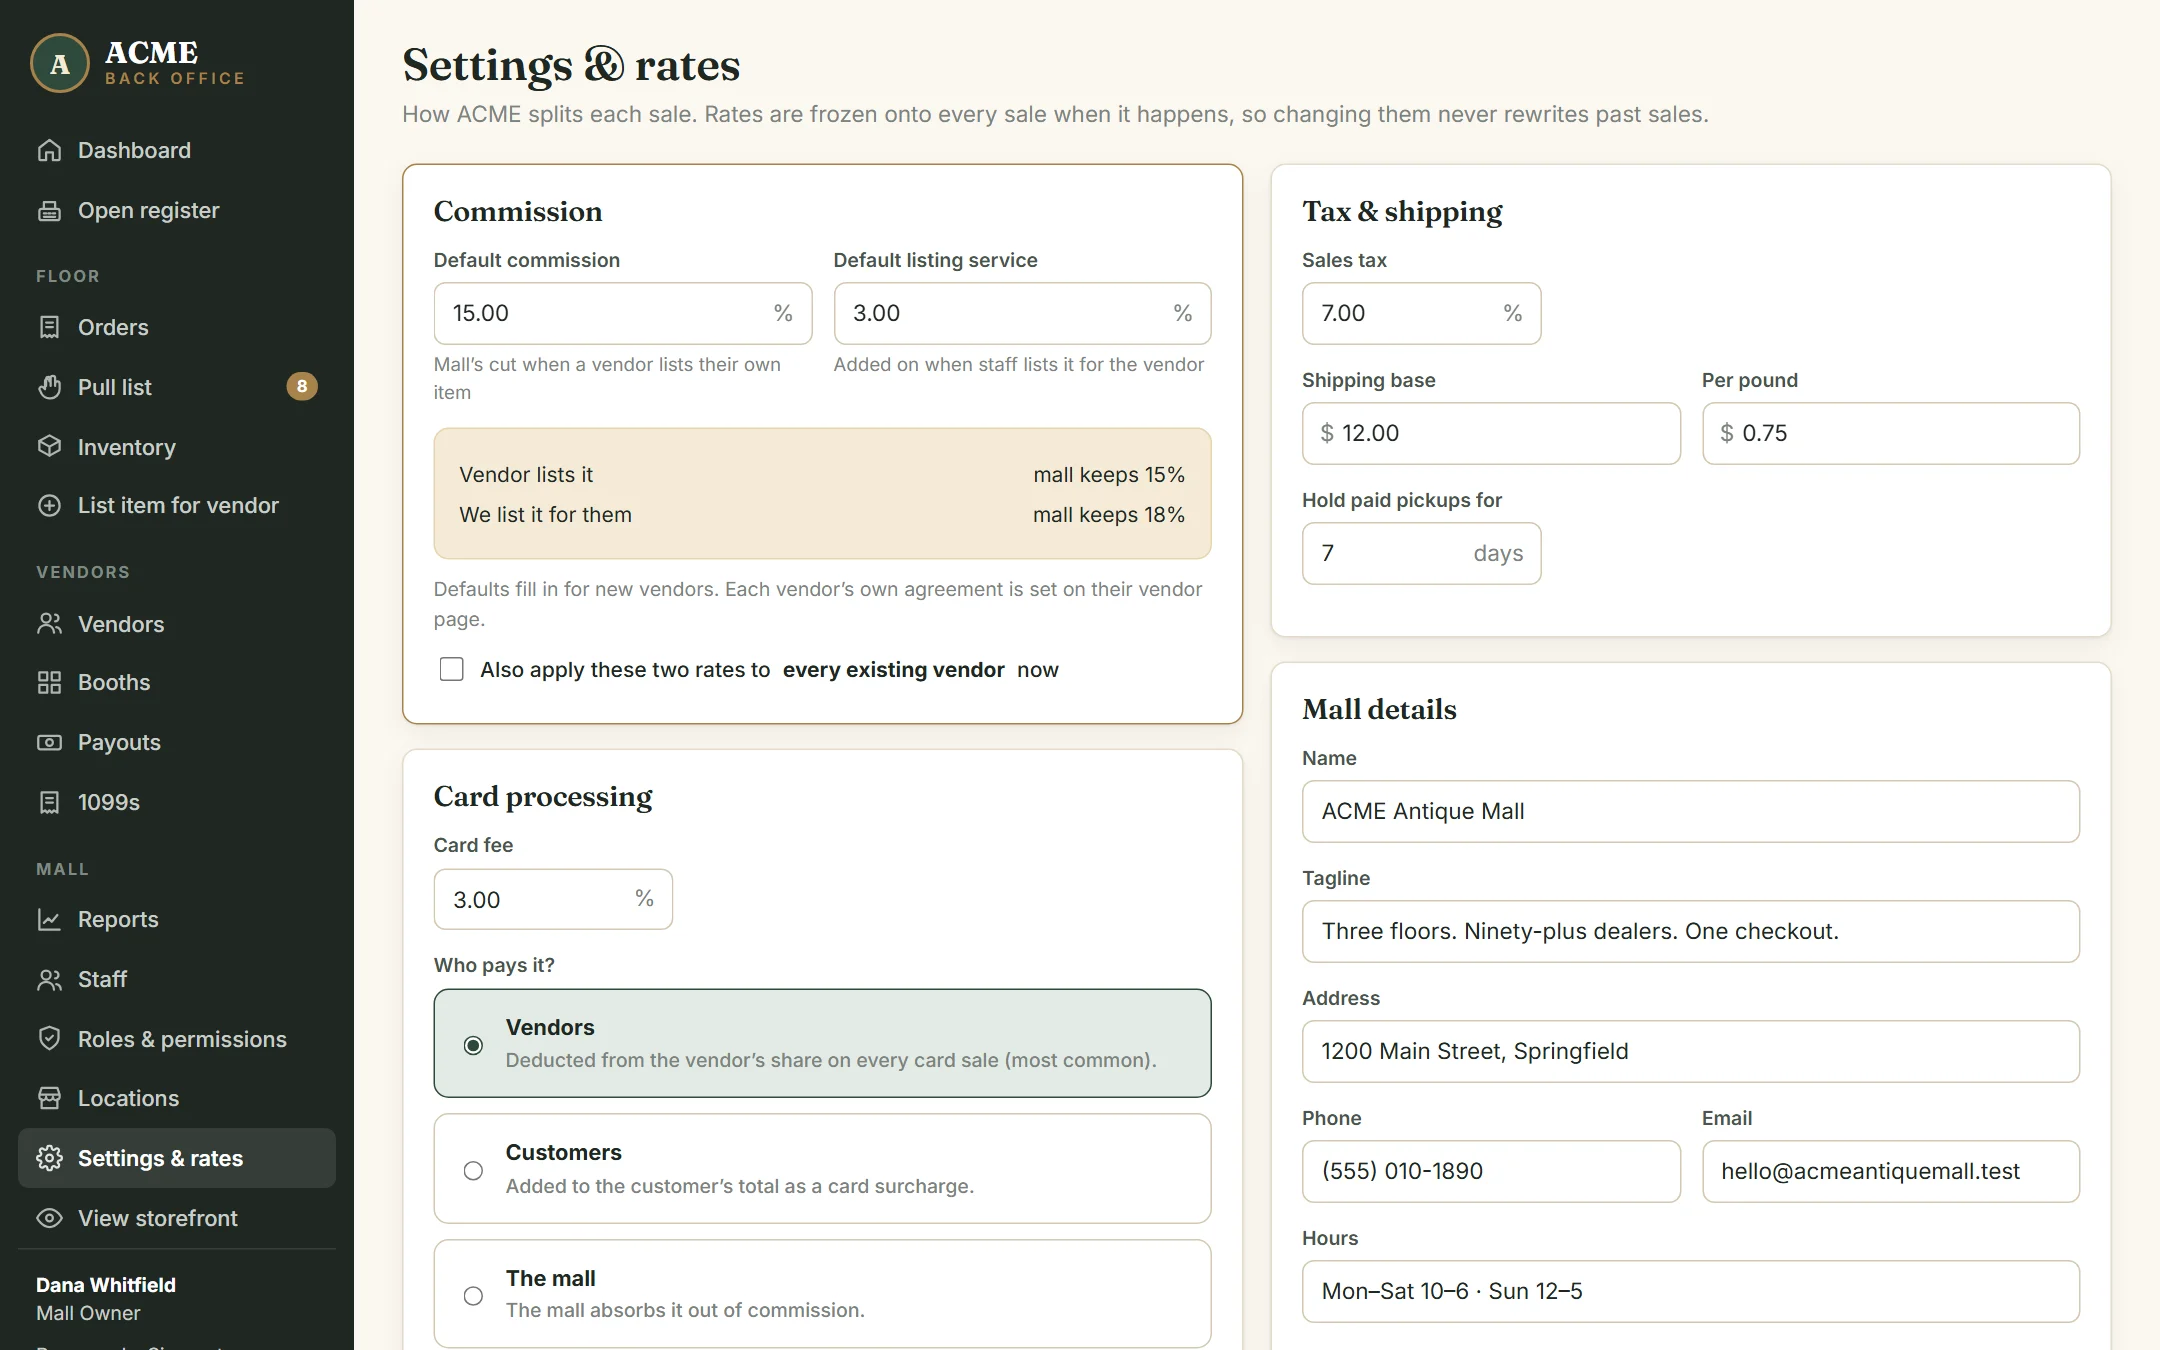Click the Pull list badge showing 8
The height and width of the screenshot is (1350, 2160).
tap(302, 386)
